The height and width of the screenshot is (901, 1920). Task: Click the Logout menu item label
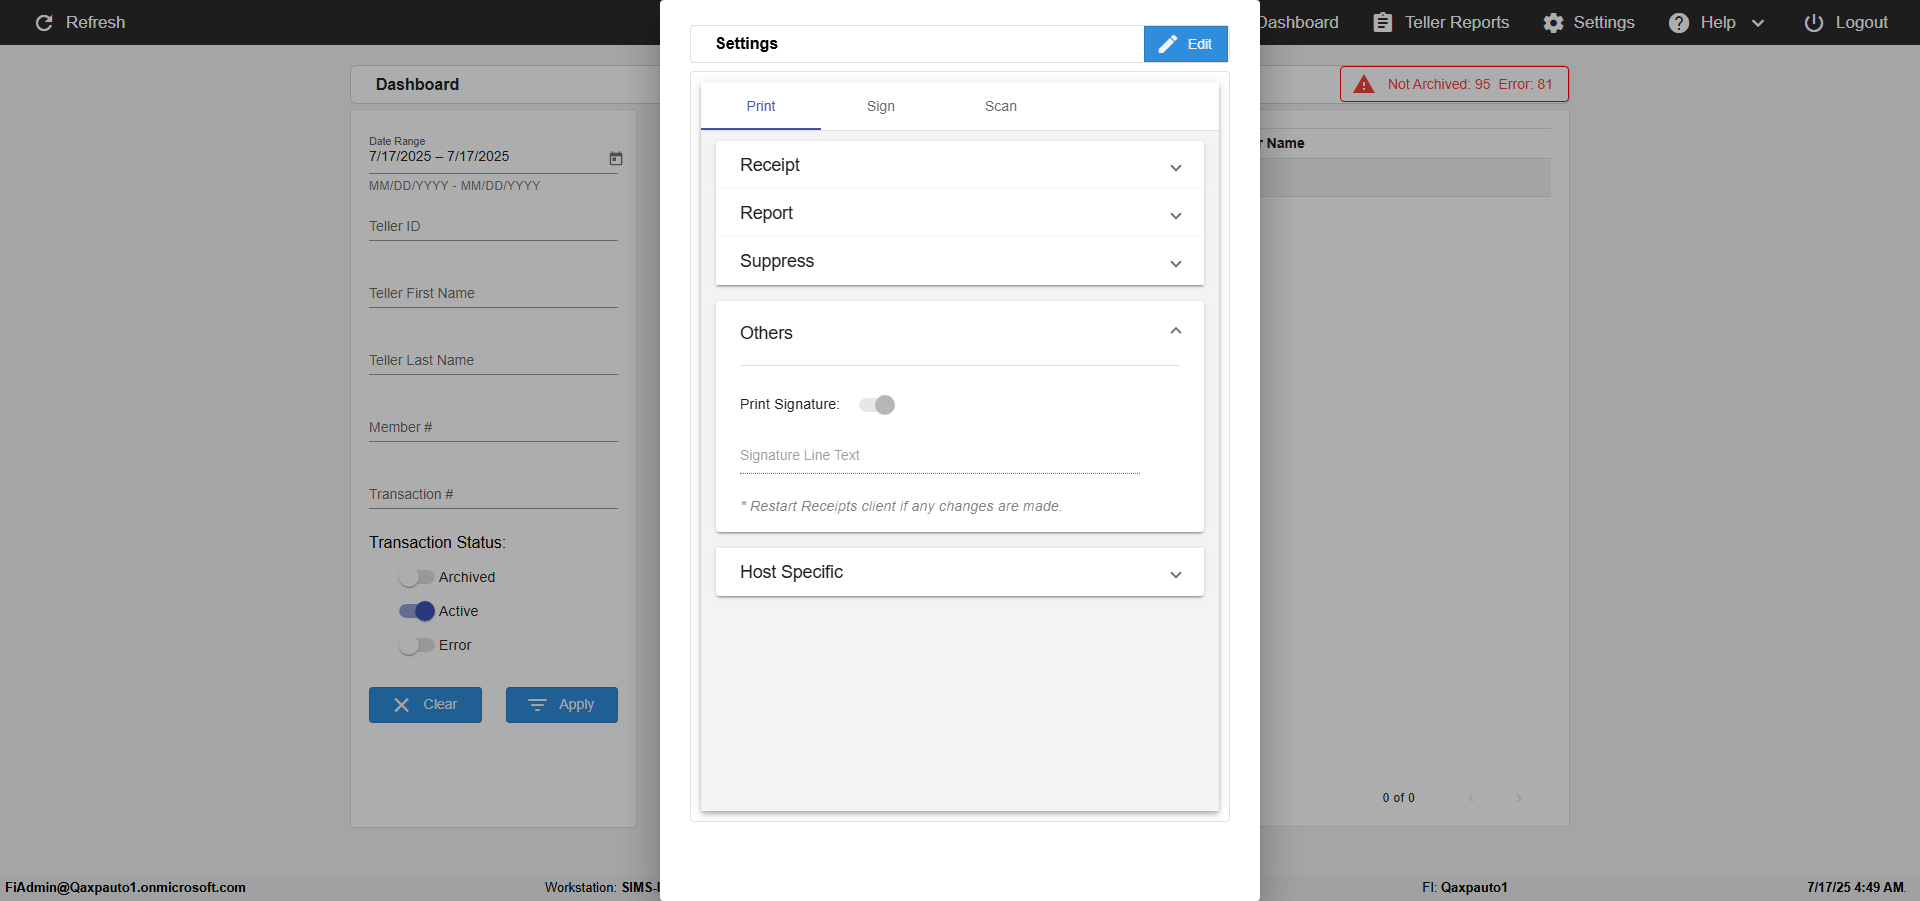1861,23
